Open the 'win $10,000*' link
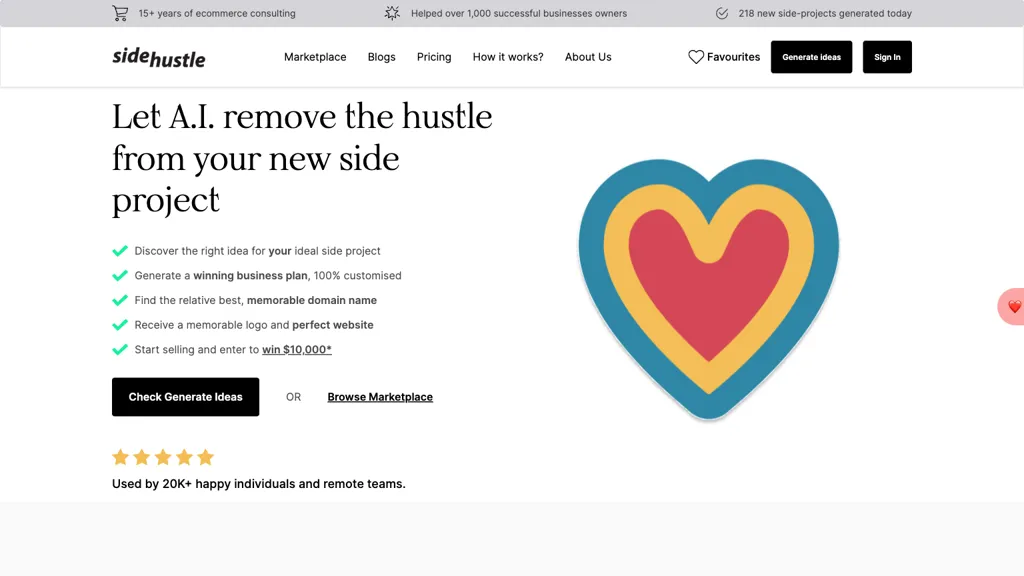 click(296, 349)
